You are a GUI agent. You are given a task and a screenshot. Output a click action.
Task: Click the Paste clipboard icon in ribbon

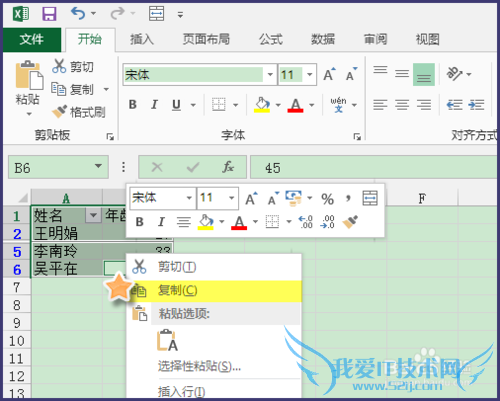pos(29,75)
